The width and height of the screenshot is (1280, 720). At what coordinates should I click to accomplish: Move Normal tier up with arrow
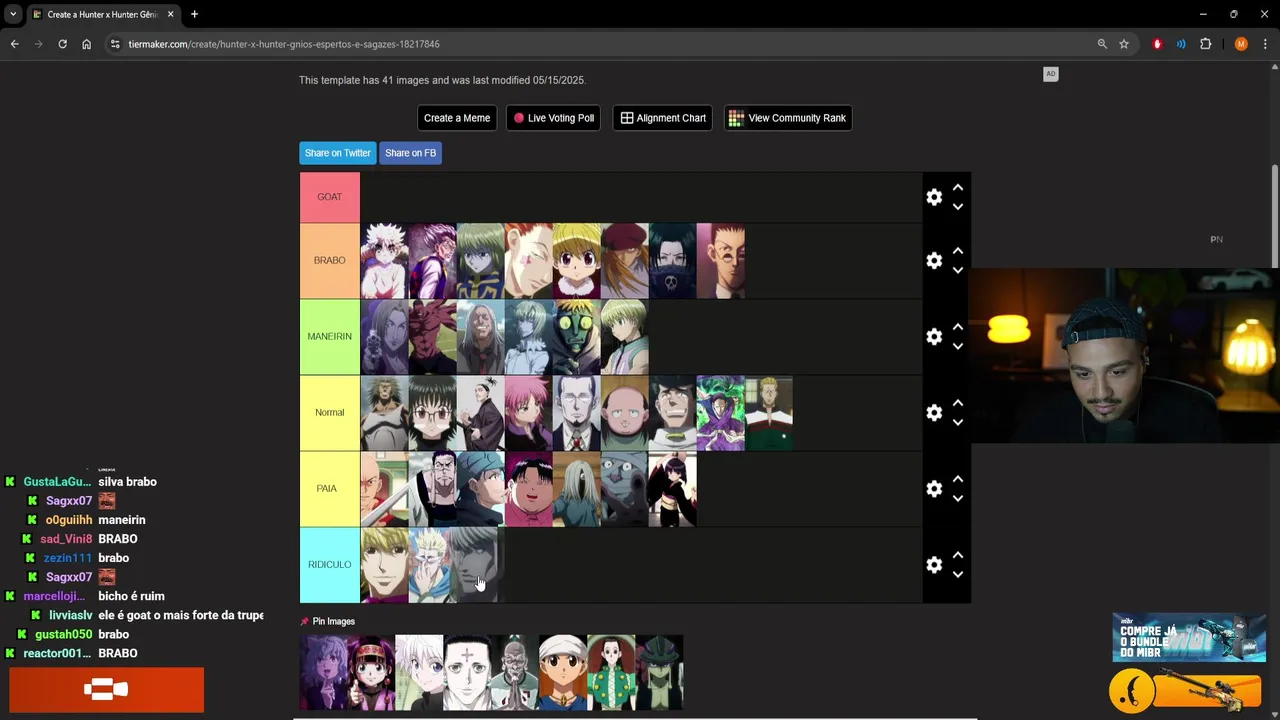pyautogui.click(x=958, y=403)
